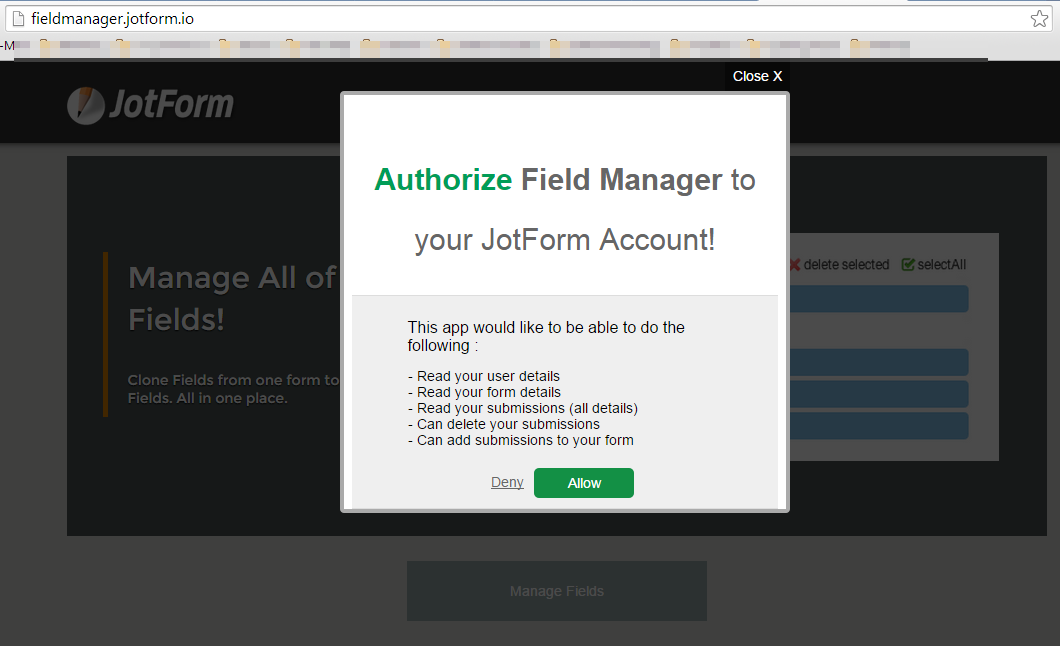Bookmark this page with the star icon

click(1039, 19)
